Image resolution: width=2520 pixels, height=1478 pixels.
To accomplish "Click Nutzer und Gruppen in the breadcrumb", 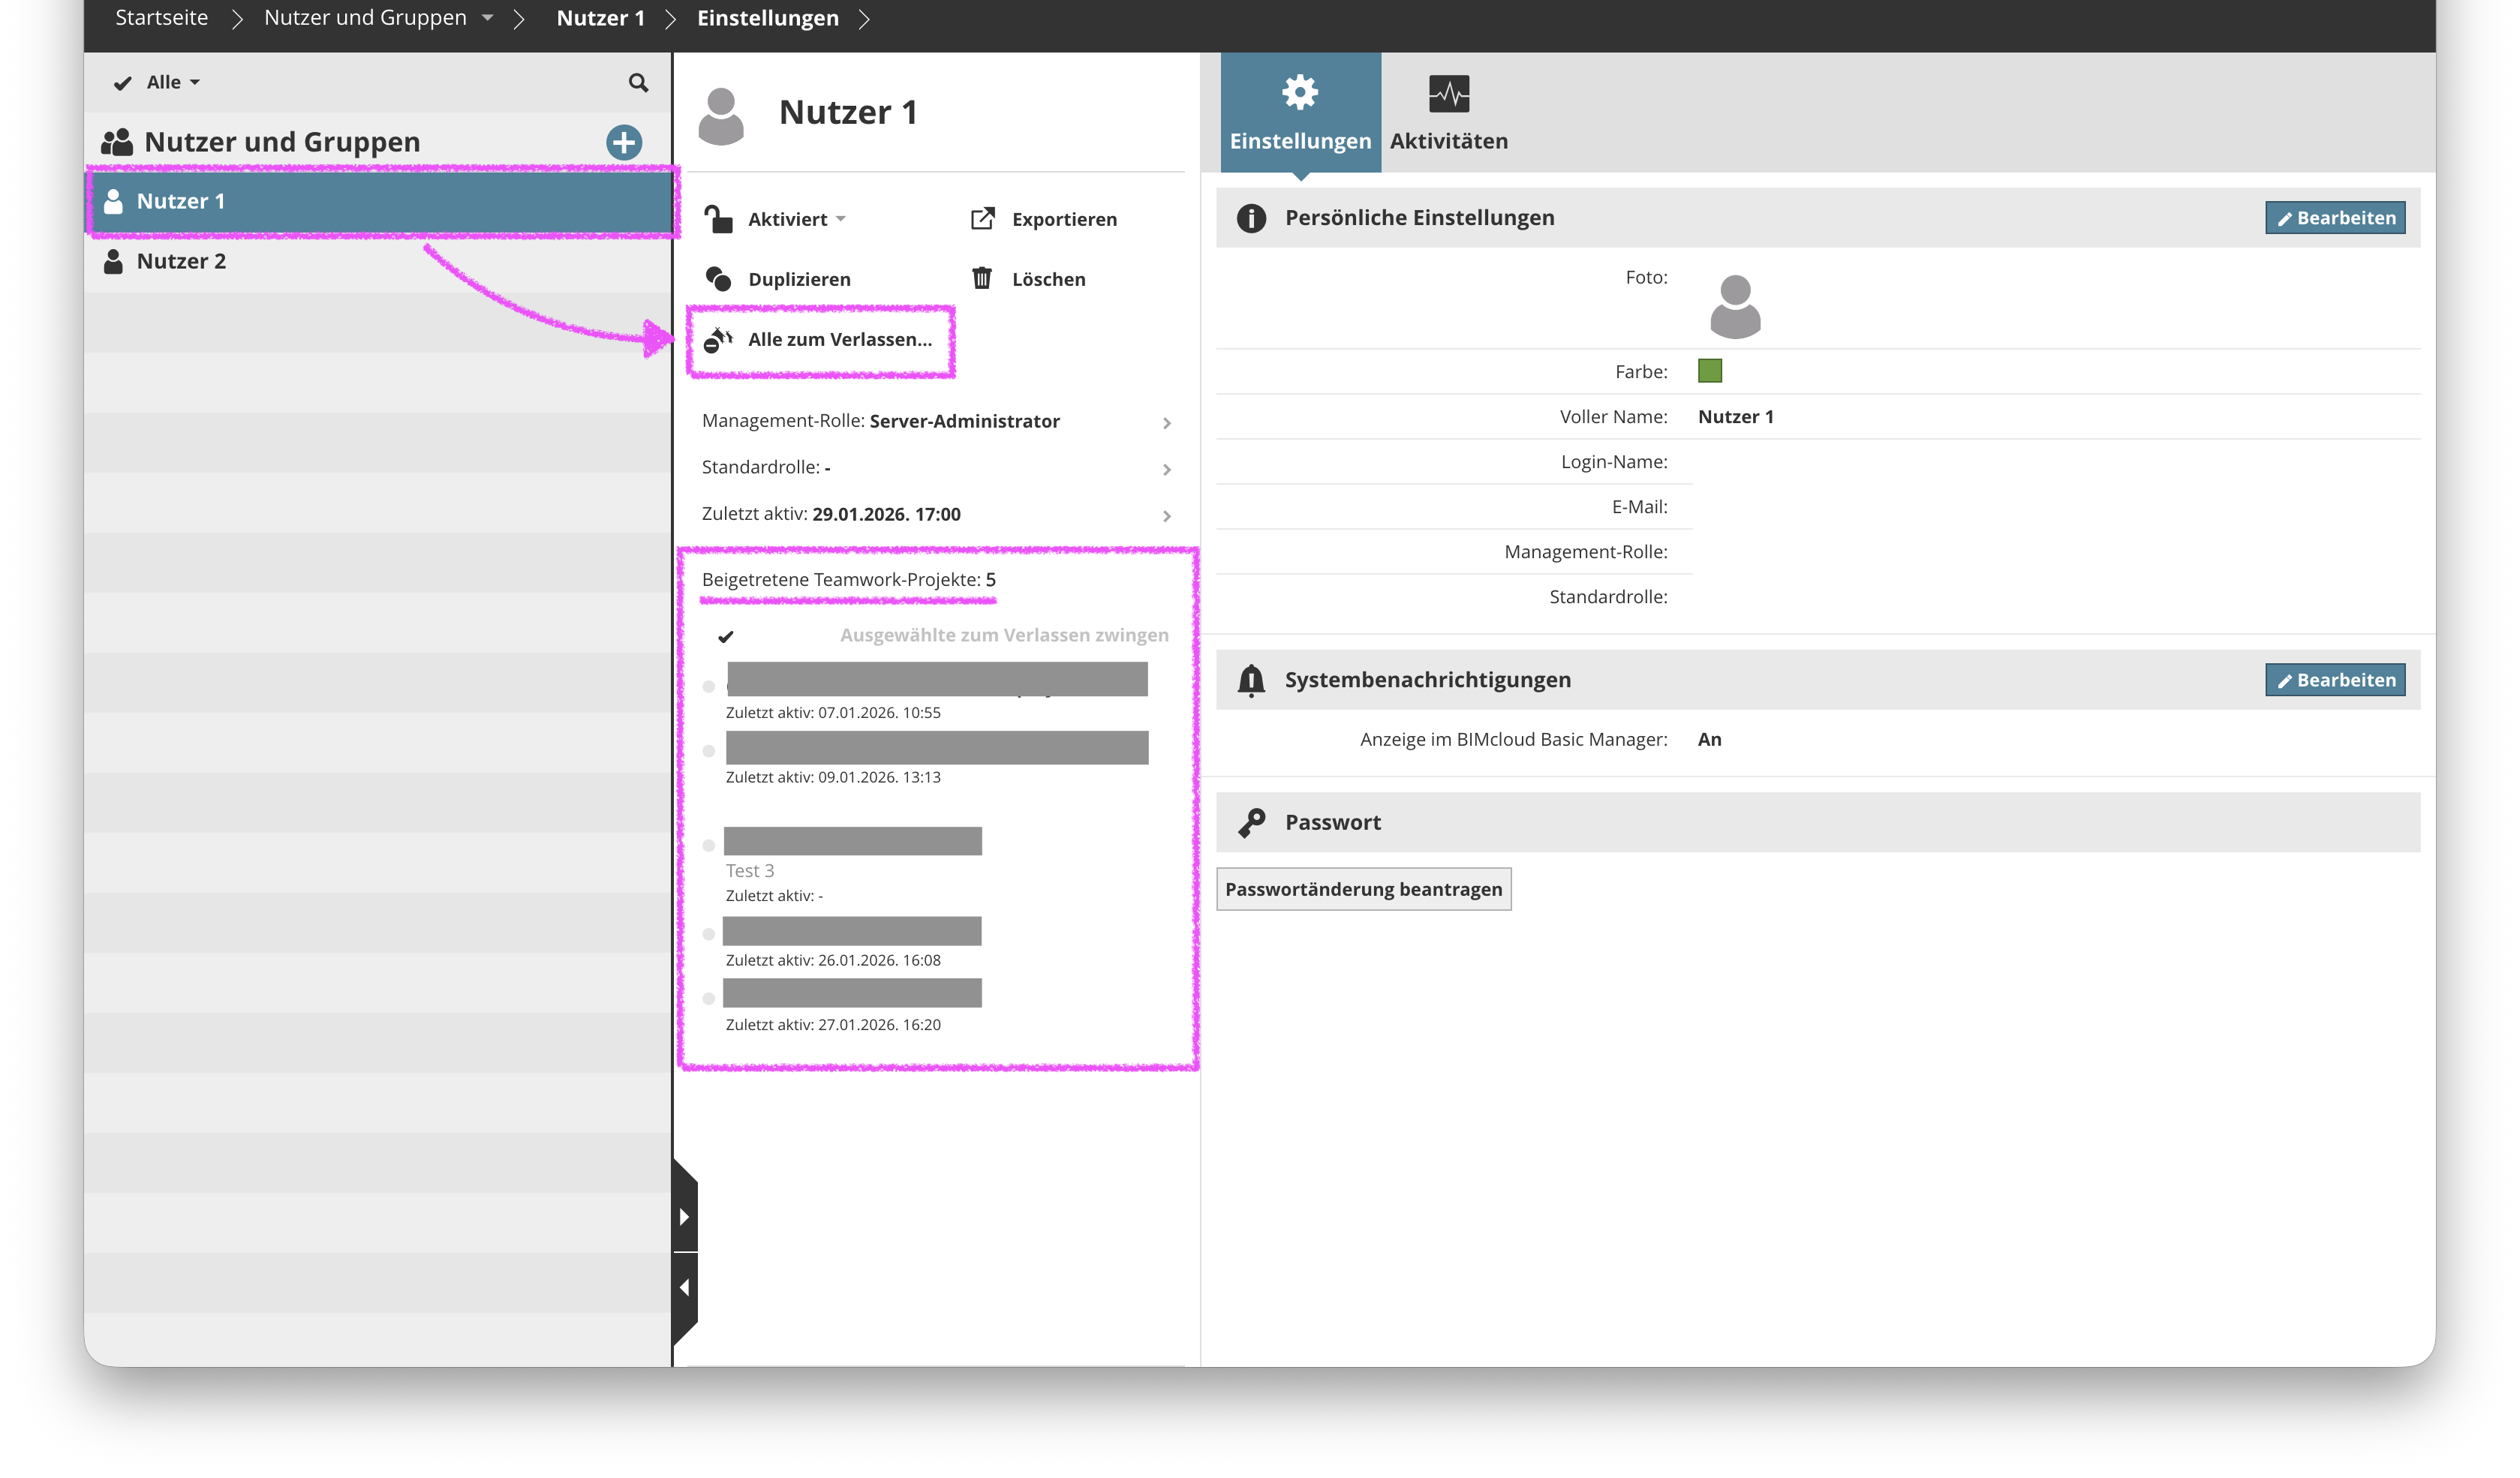I will [365, 18].
